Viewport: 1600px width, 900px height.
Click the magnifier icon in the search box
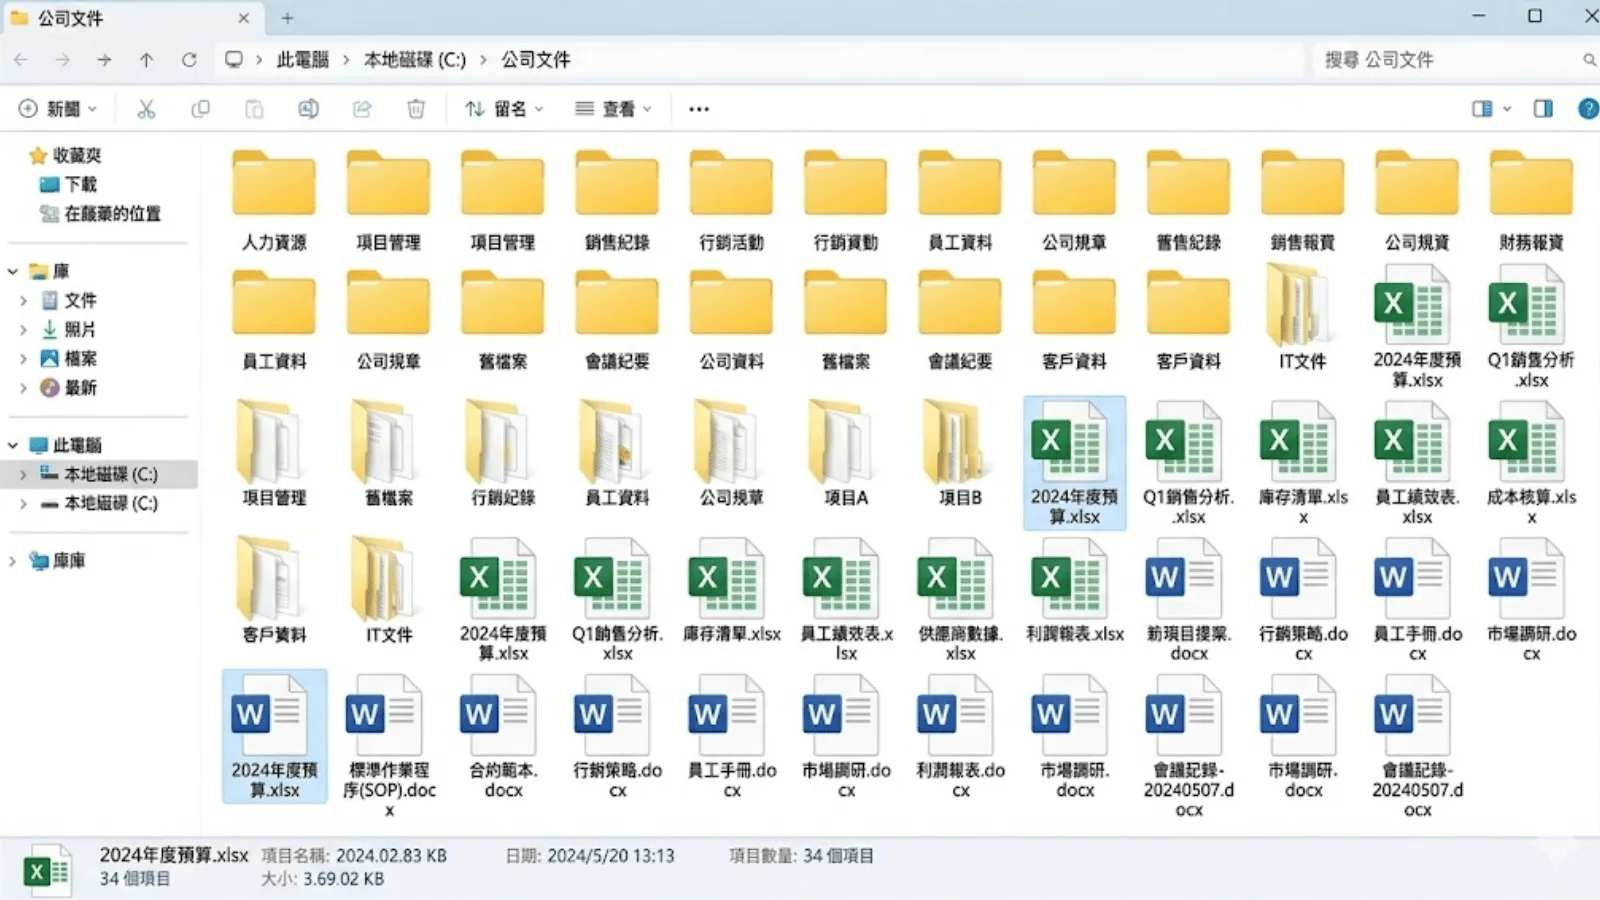(x=1588, y=60)
